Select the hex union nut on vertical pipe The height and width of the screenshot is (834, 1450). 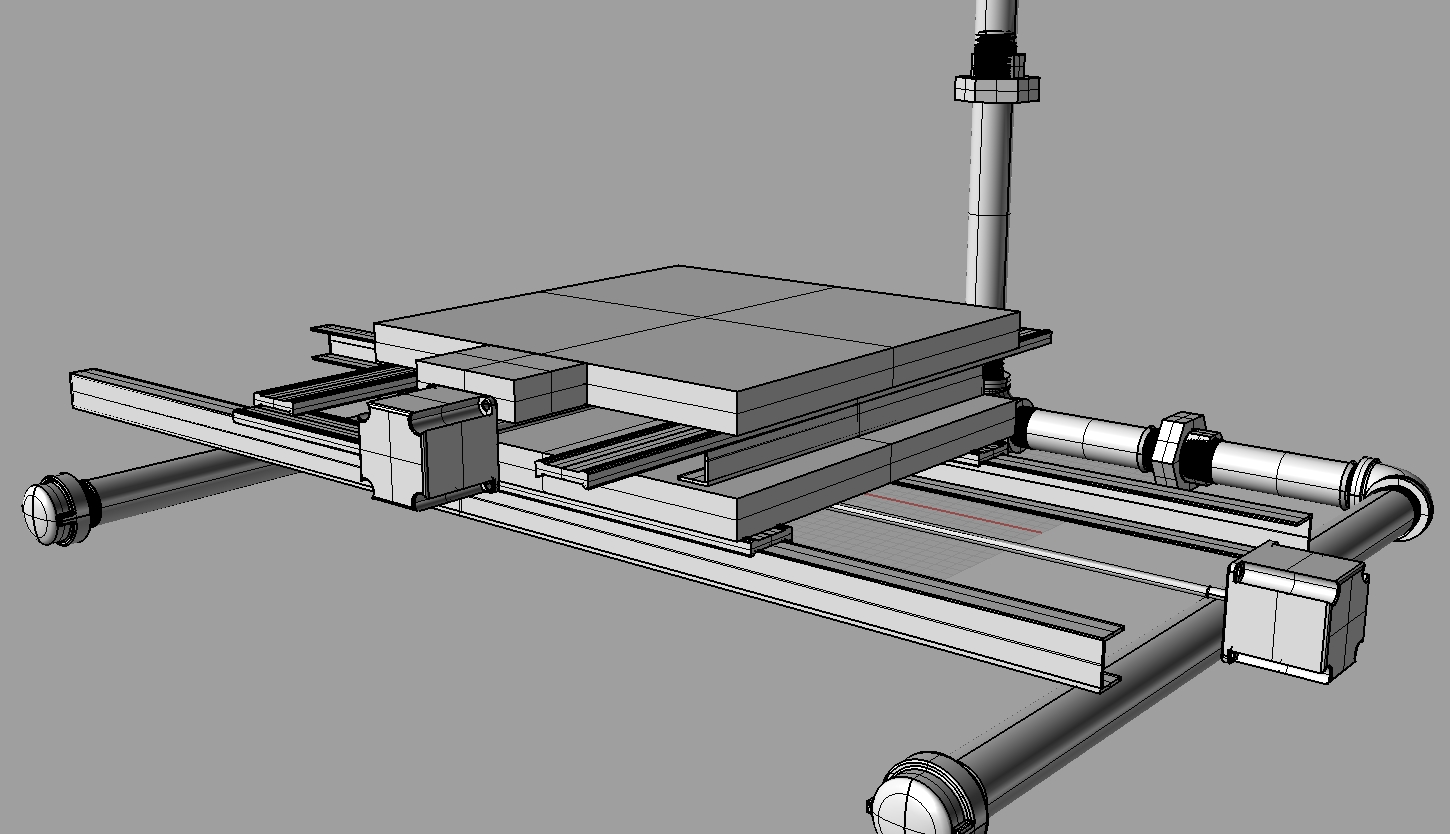point(997,87)
